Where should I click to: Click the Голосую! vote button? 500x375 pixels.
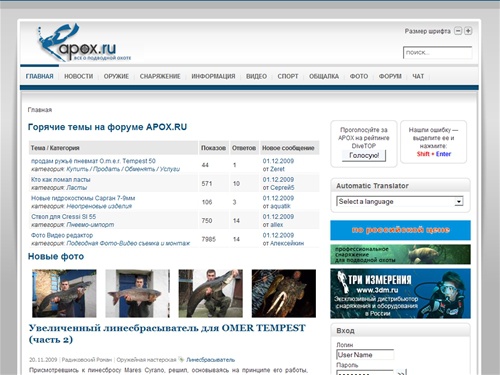pyautogui.click(x=364, y=155)
